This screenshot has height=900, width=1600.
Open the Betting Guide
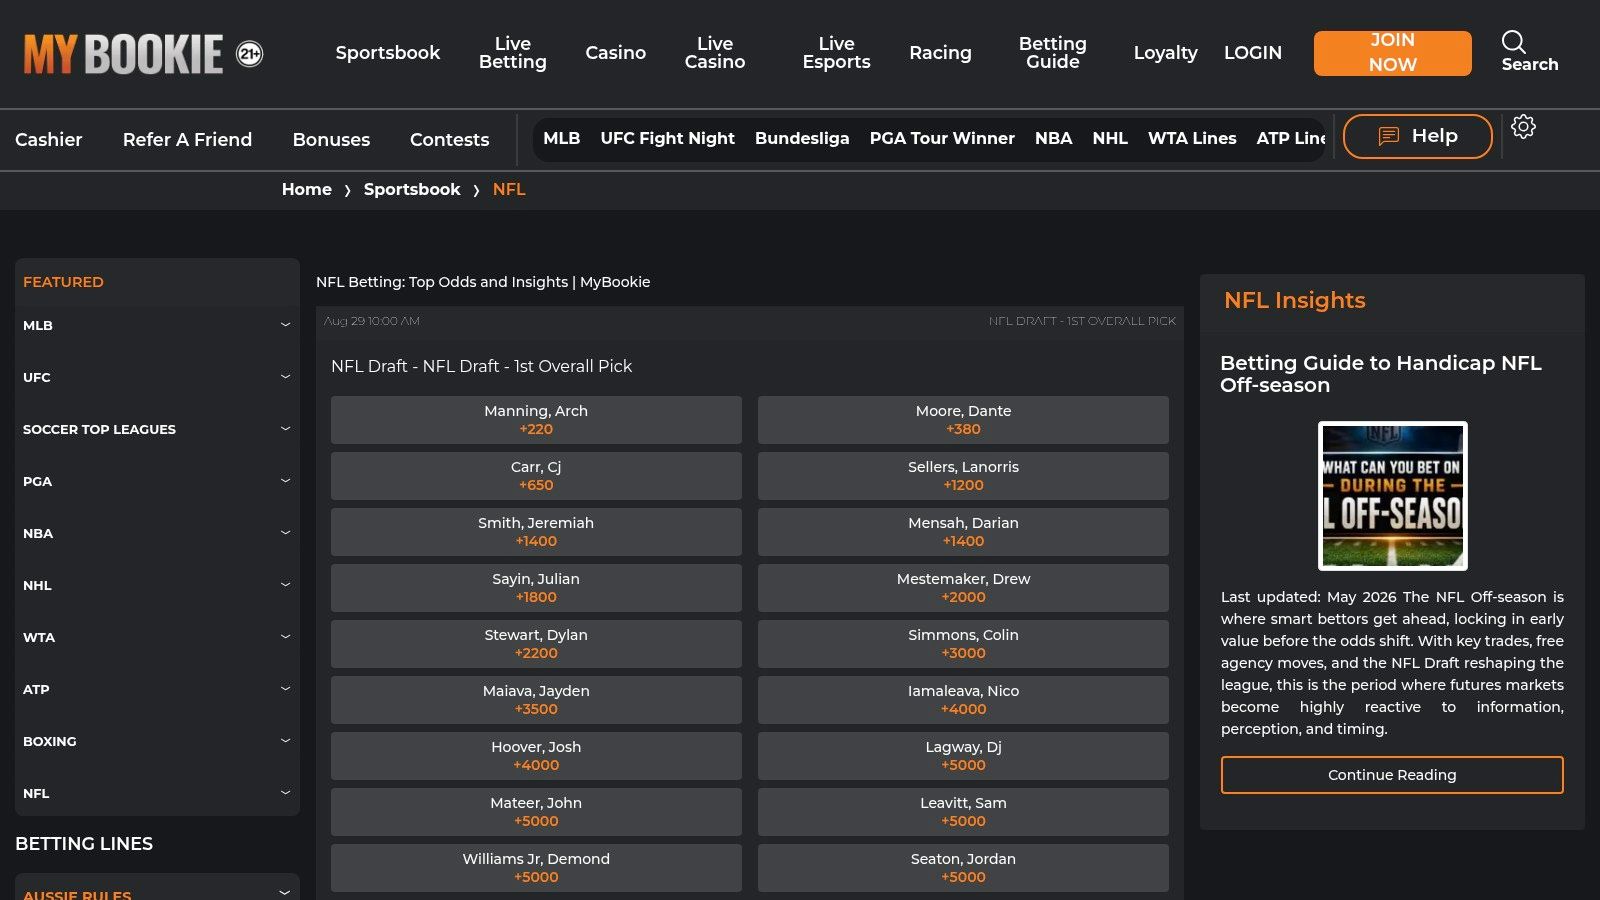pyautogui.click(x=1053, y=53)
